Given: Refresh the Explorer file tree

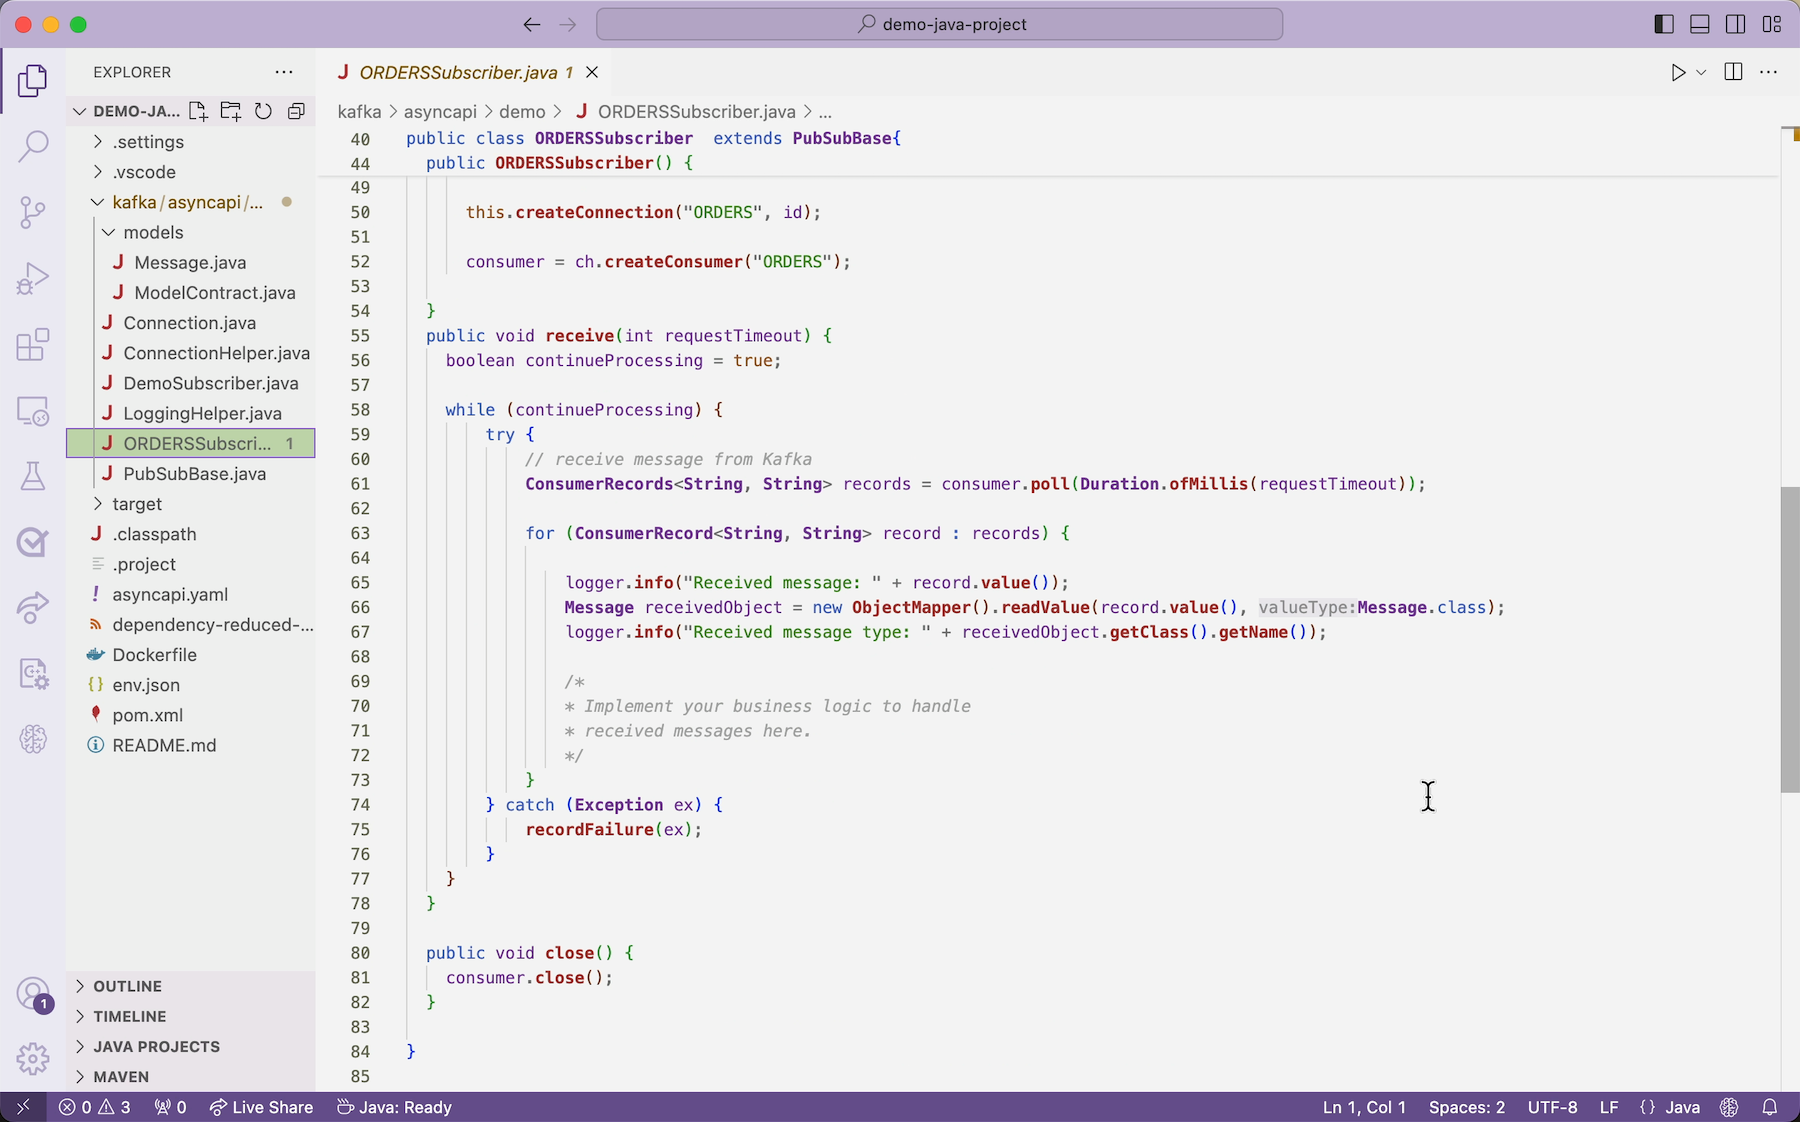Looking at the screenshot, I should 263,111.
